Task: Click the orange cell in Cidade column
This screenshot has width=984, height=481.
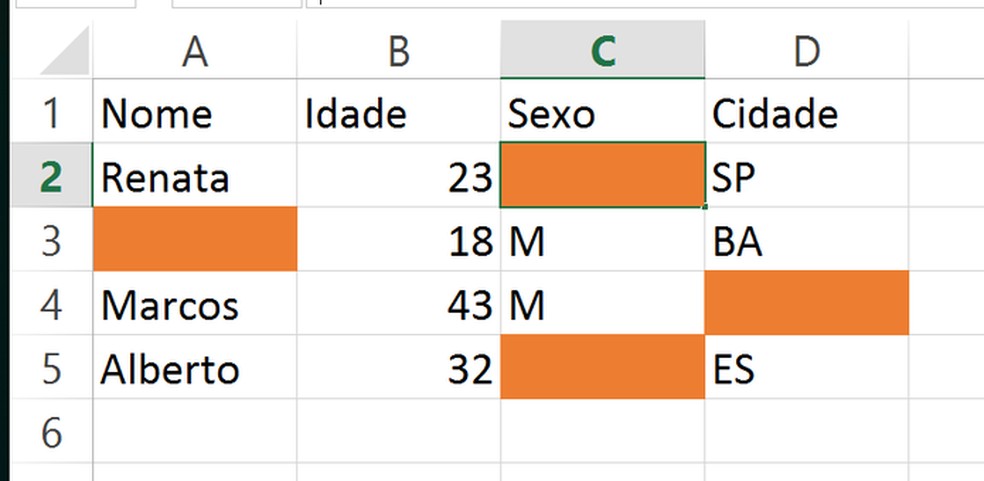Action: pyautogui.click(x=806, y=305)
